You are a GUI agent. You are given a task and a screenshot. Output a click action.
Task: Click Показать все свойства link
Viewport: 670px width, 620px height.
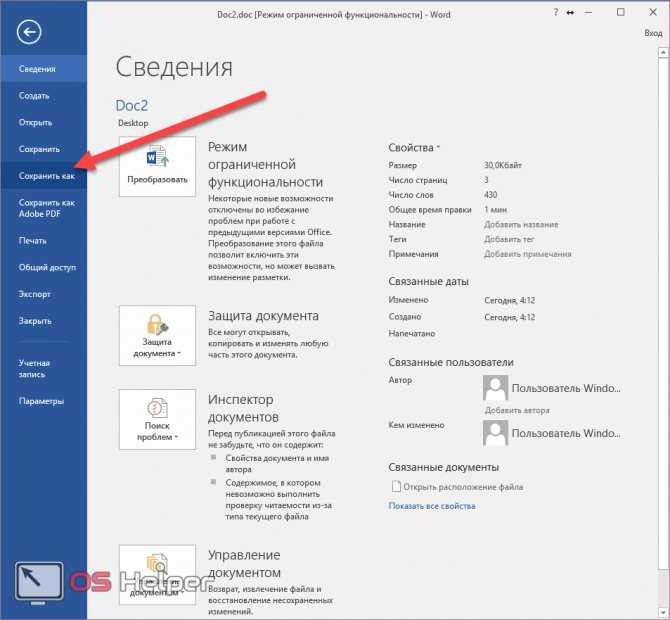point(432,506)
